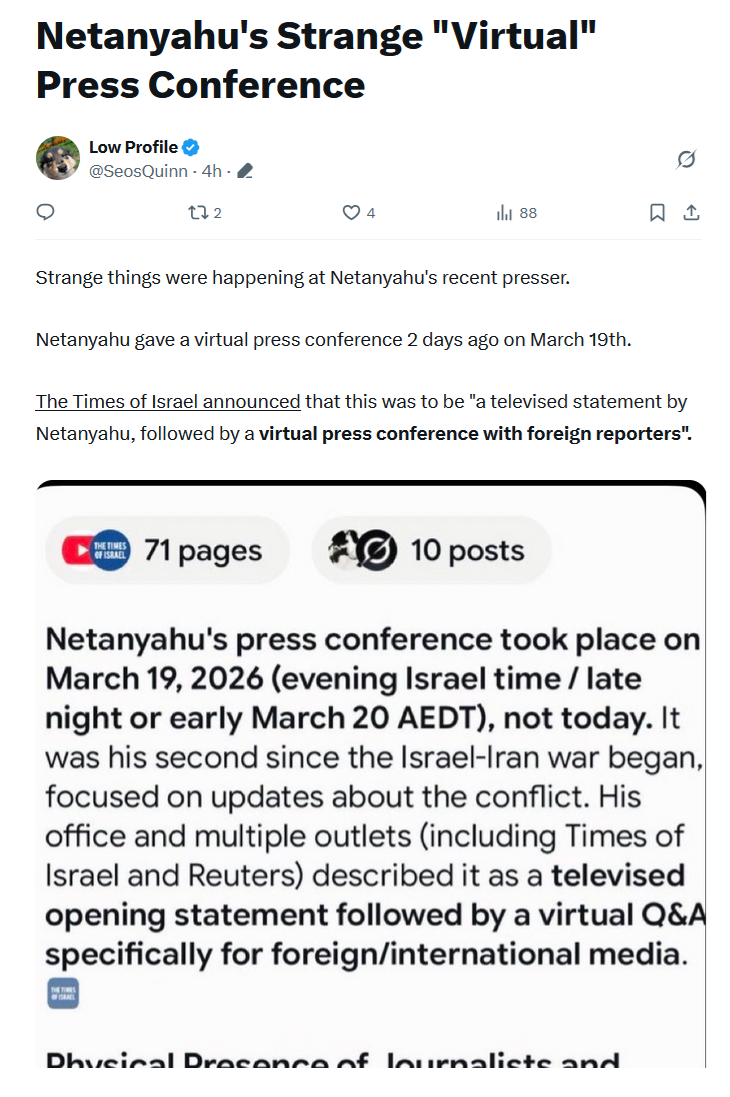The width and height of the screenshot is (730, 1097).
Task: Click the blue verified badge
Action: (191, 147)
